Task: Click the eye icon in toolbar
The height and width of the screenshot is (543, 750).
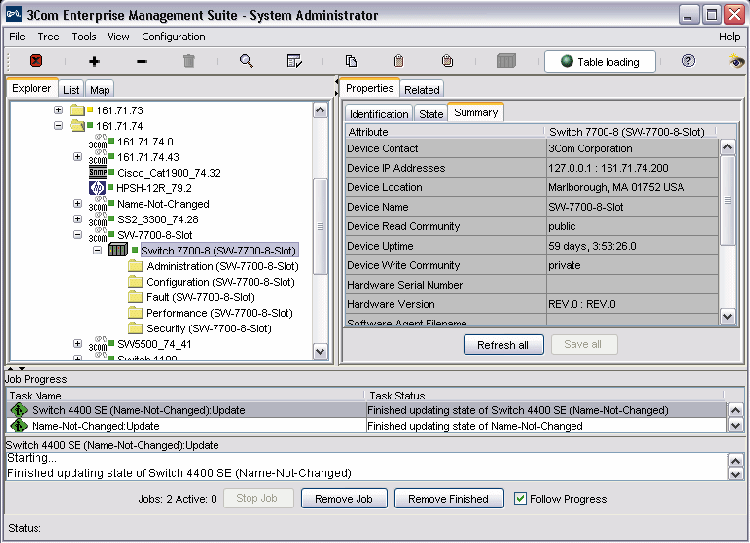Action: tap(736, 61)
